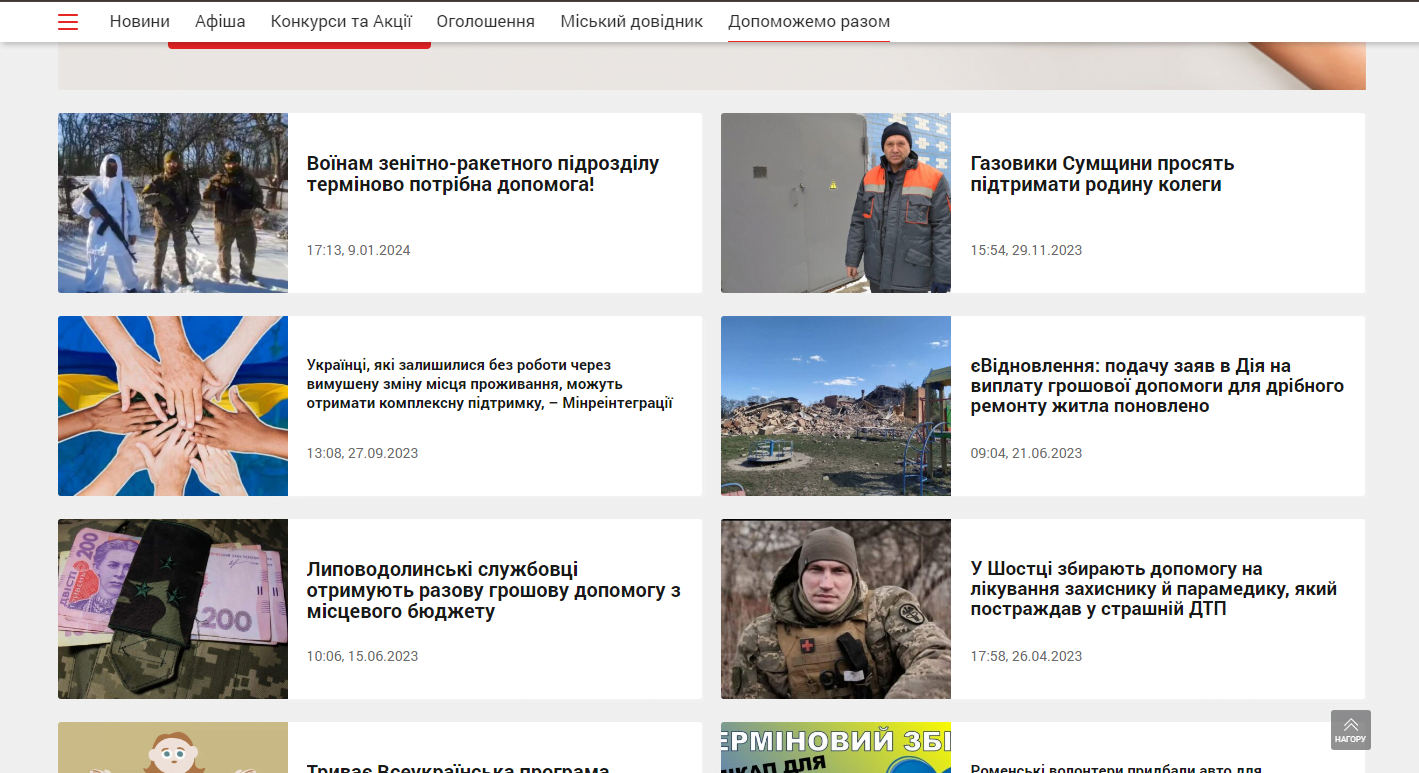
Task: Open Липоводолинські службовці article
Action: tap(494, 590)
